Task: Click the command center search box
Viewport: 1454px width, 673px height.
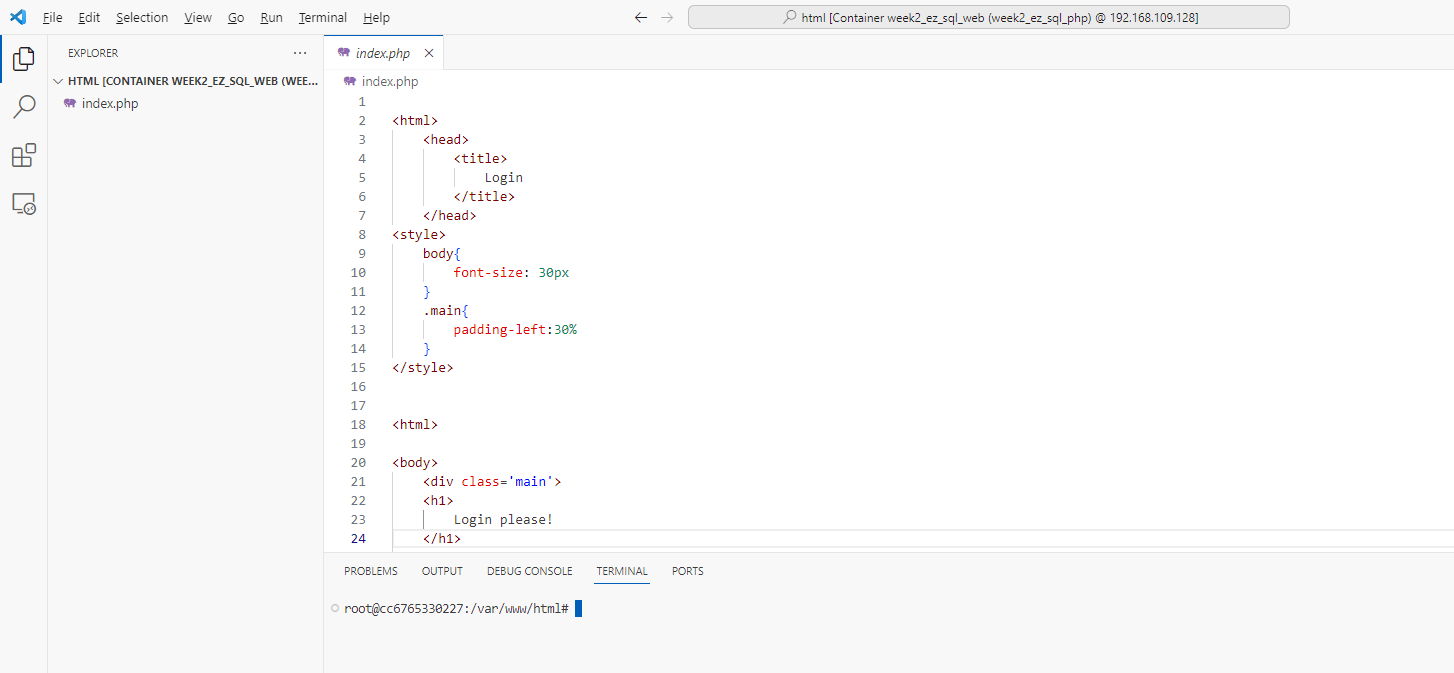Action: click(x=988, y=18)
